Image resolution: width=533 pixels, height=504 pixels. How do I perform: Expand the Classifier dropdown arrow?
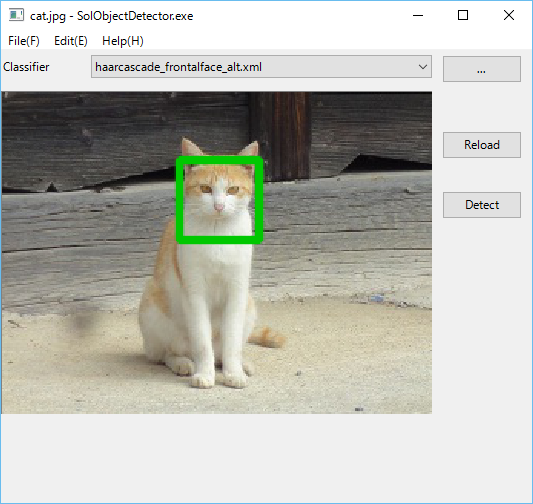click(423, 67)
